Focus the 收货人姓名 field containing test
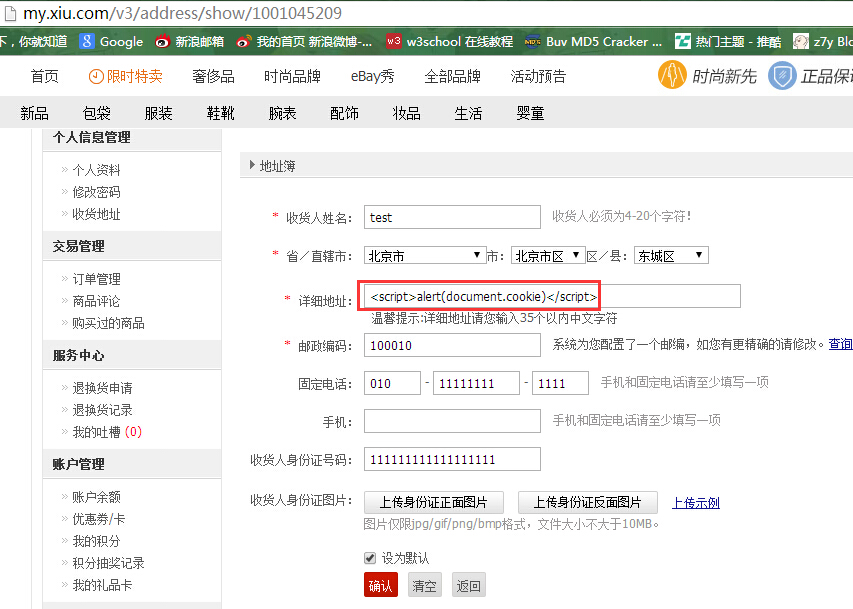 (452, 217)
